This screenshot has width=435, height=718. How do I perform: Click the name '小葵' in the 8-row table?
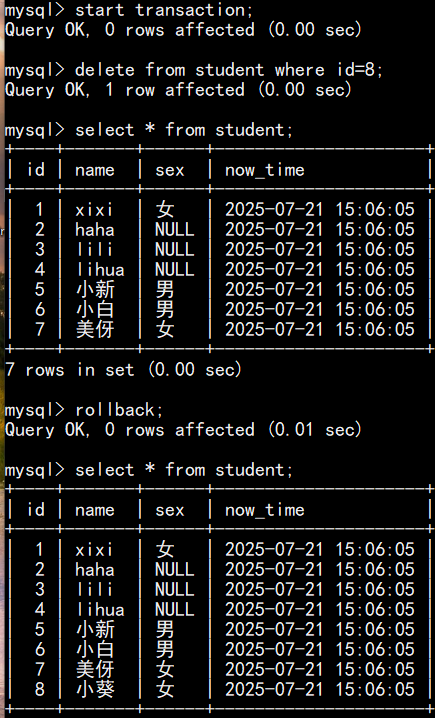pos(95,689)
